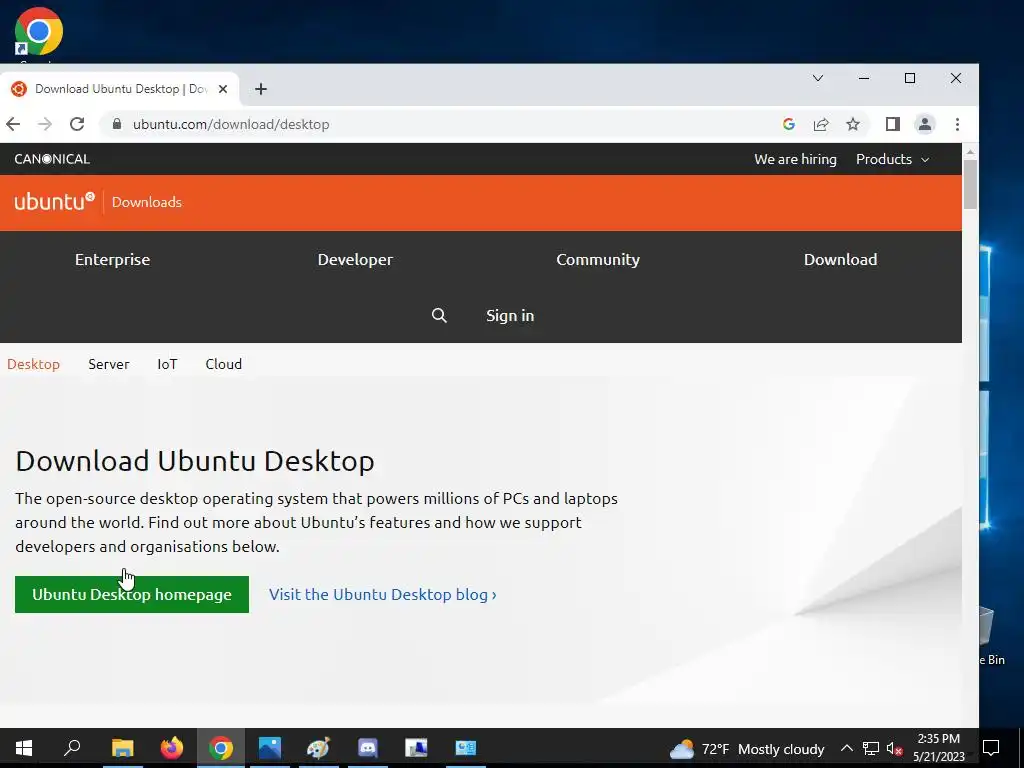
Task: Launch Firefox from taskbar
Action: point(172,748)
